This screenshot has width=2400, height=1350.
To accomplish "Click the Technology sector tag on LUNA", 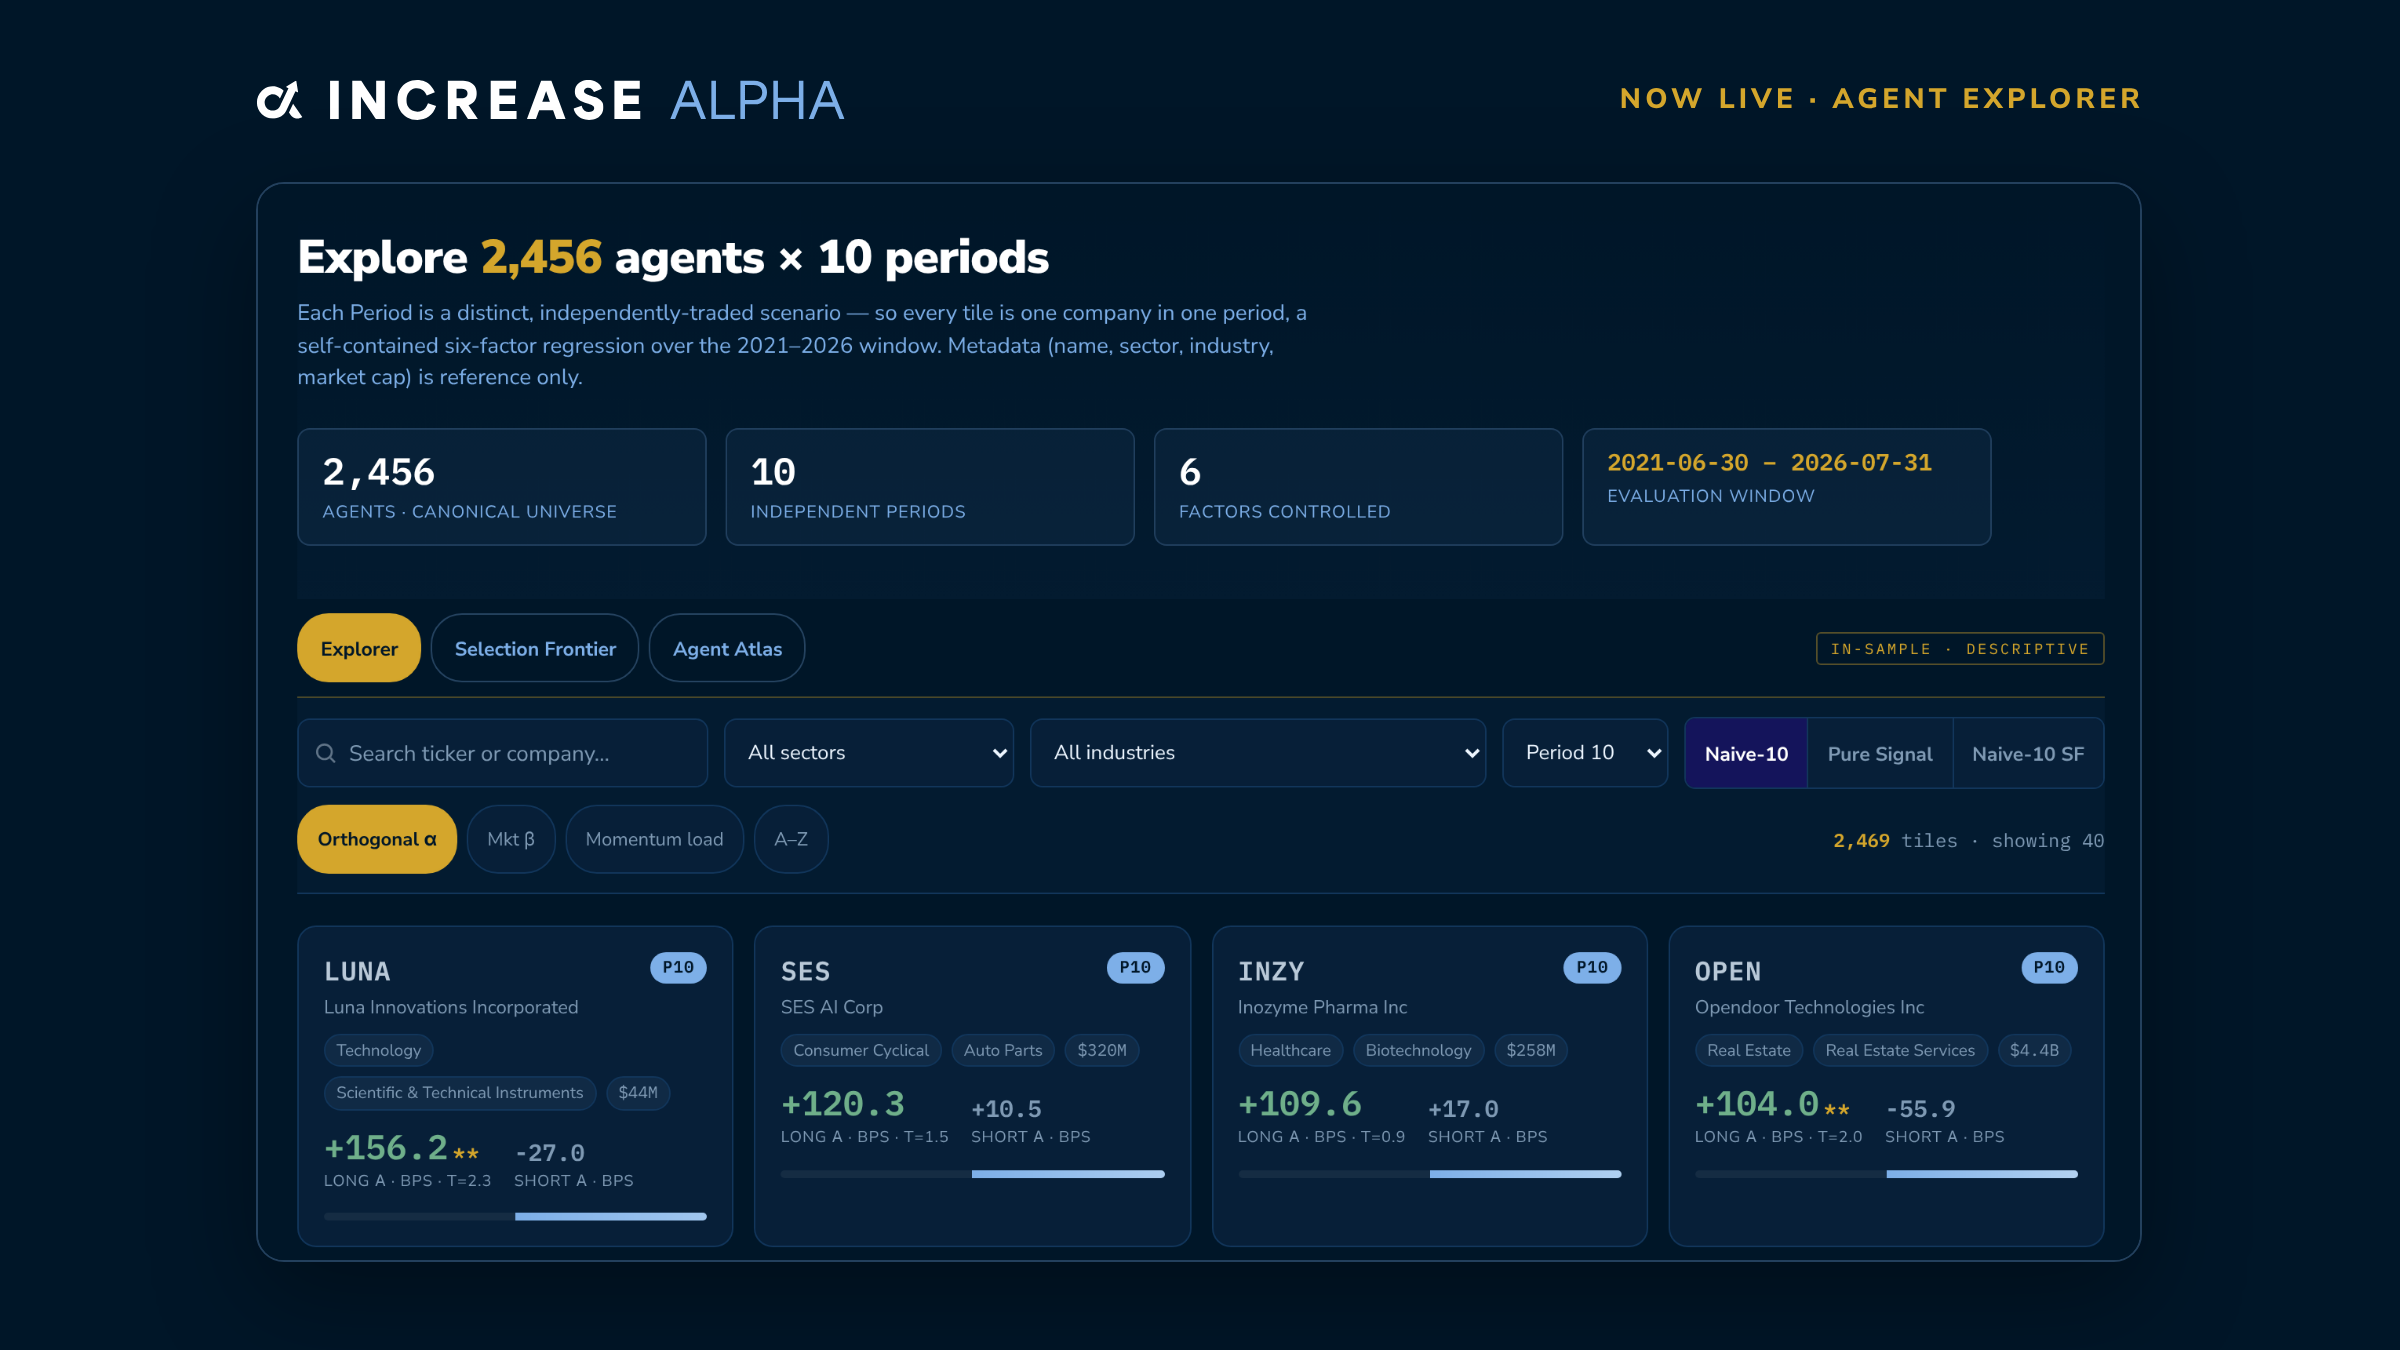I will 378,1050.
